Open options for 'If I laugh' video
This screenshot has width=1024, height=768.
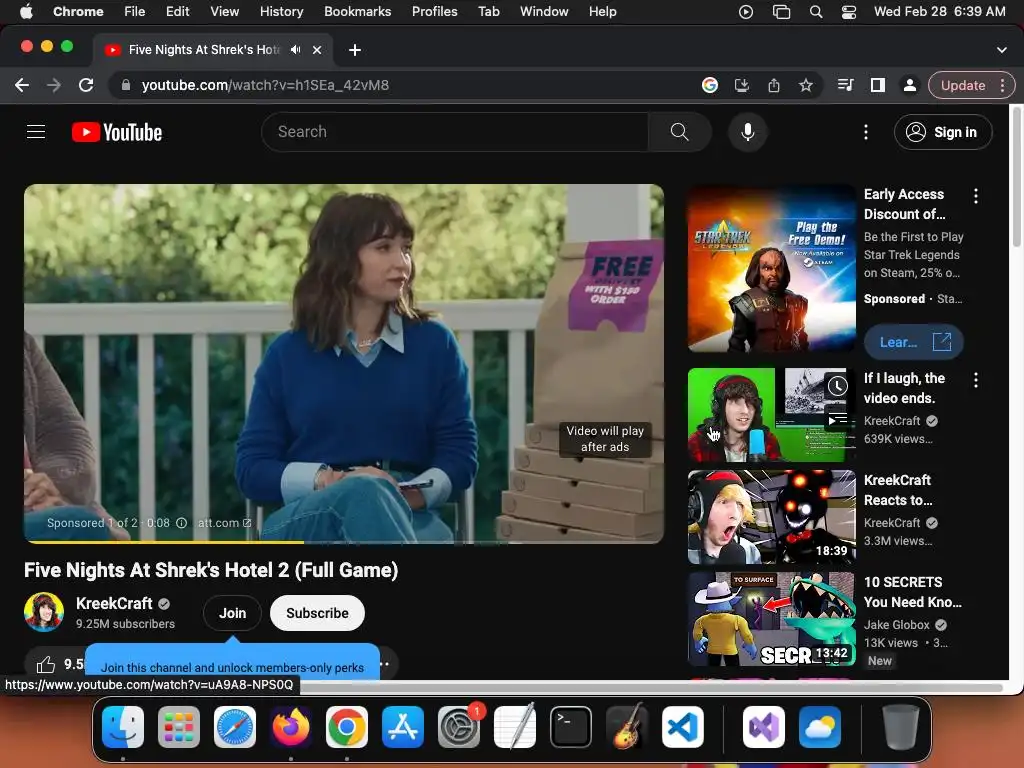coord(976,379)
